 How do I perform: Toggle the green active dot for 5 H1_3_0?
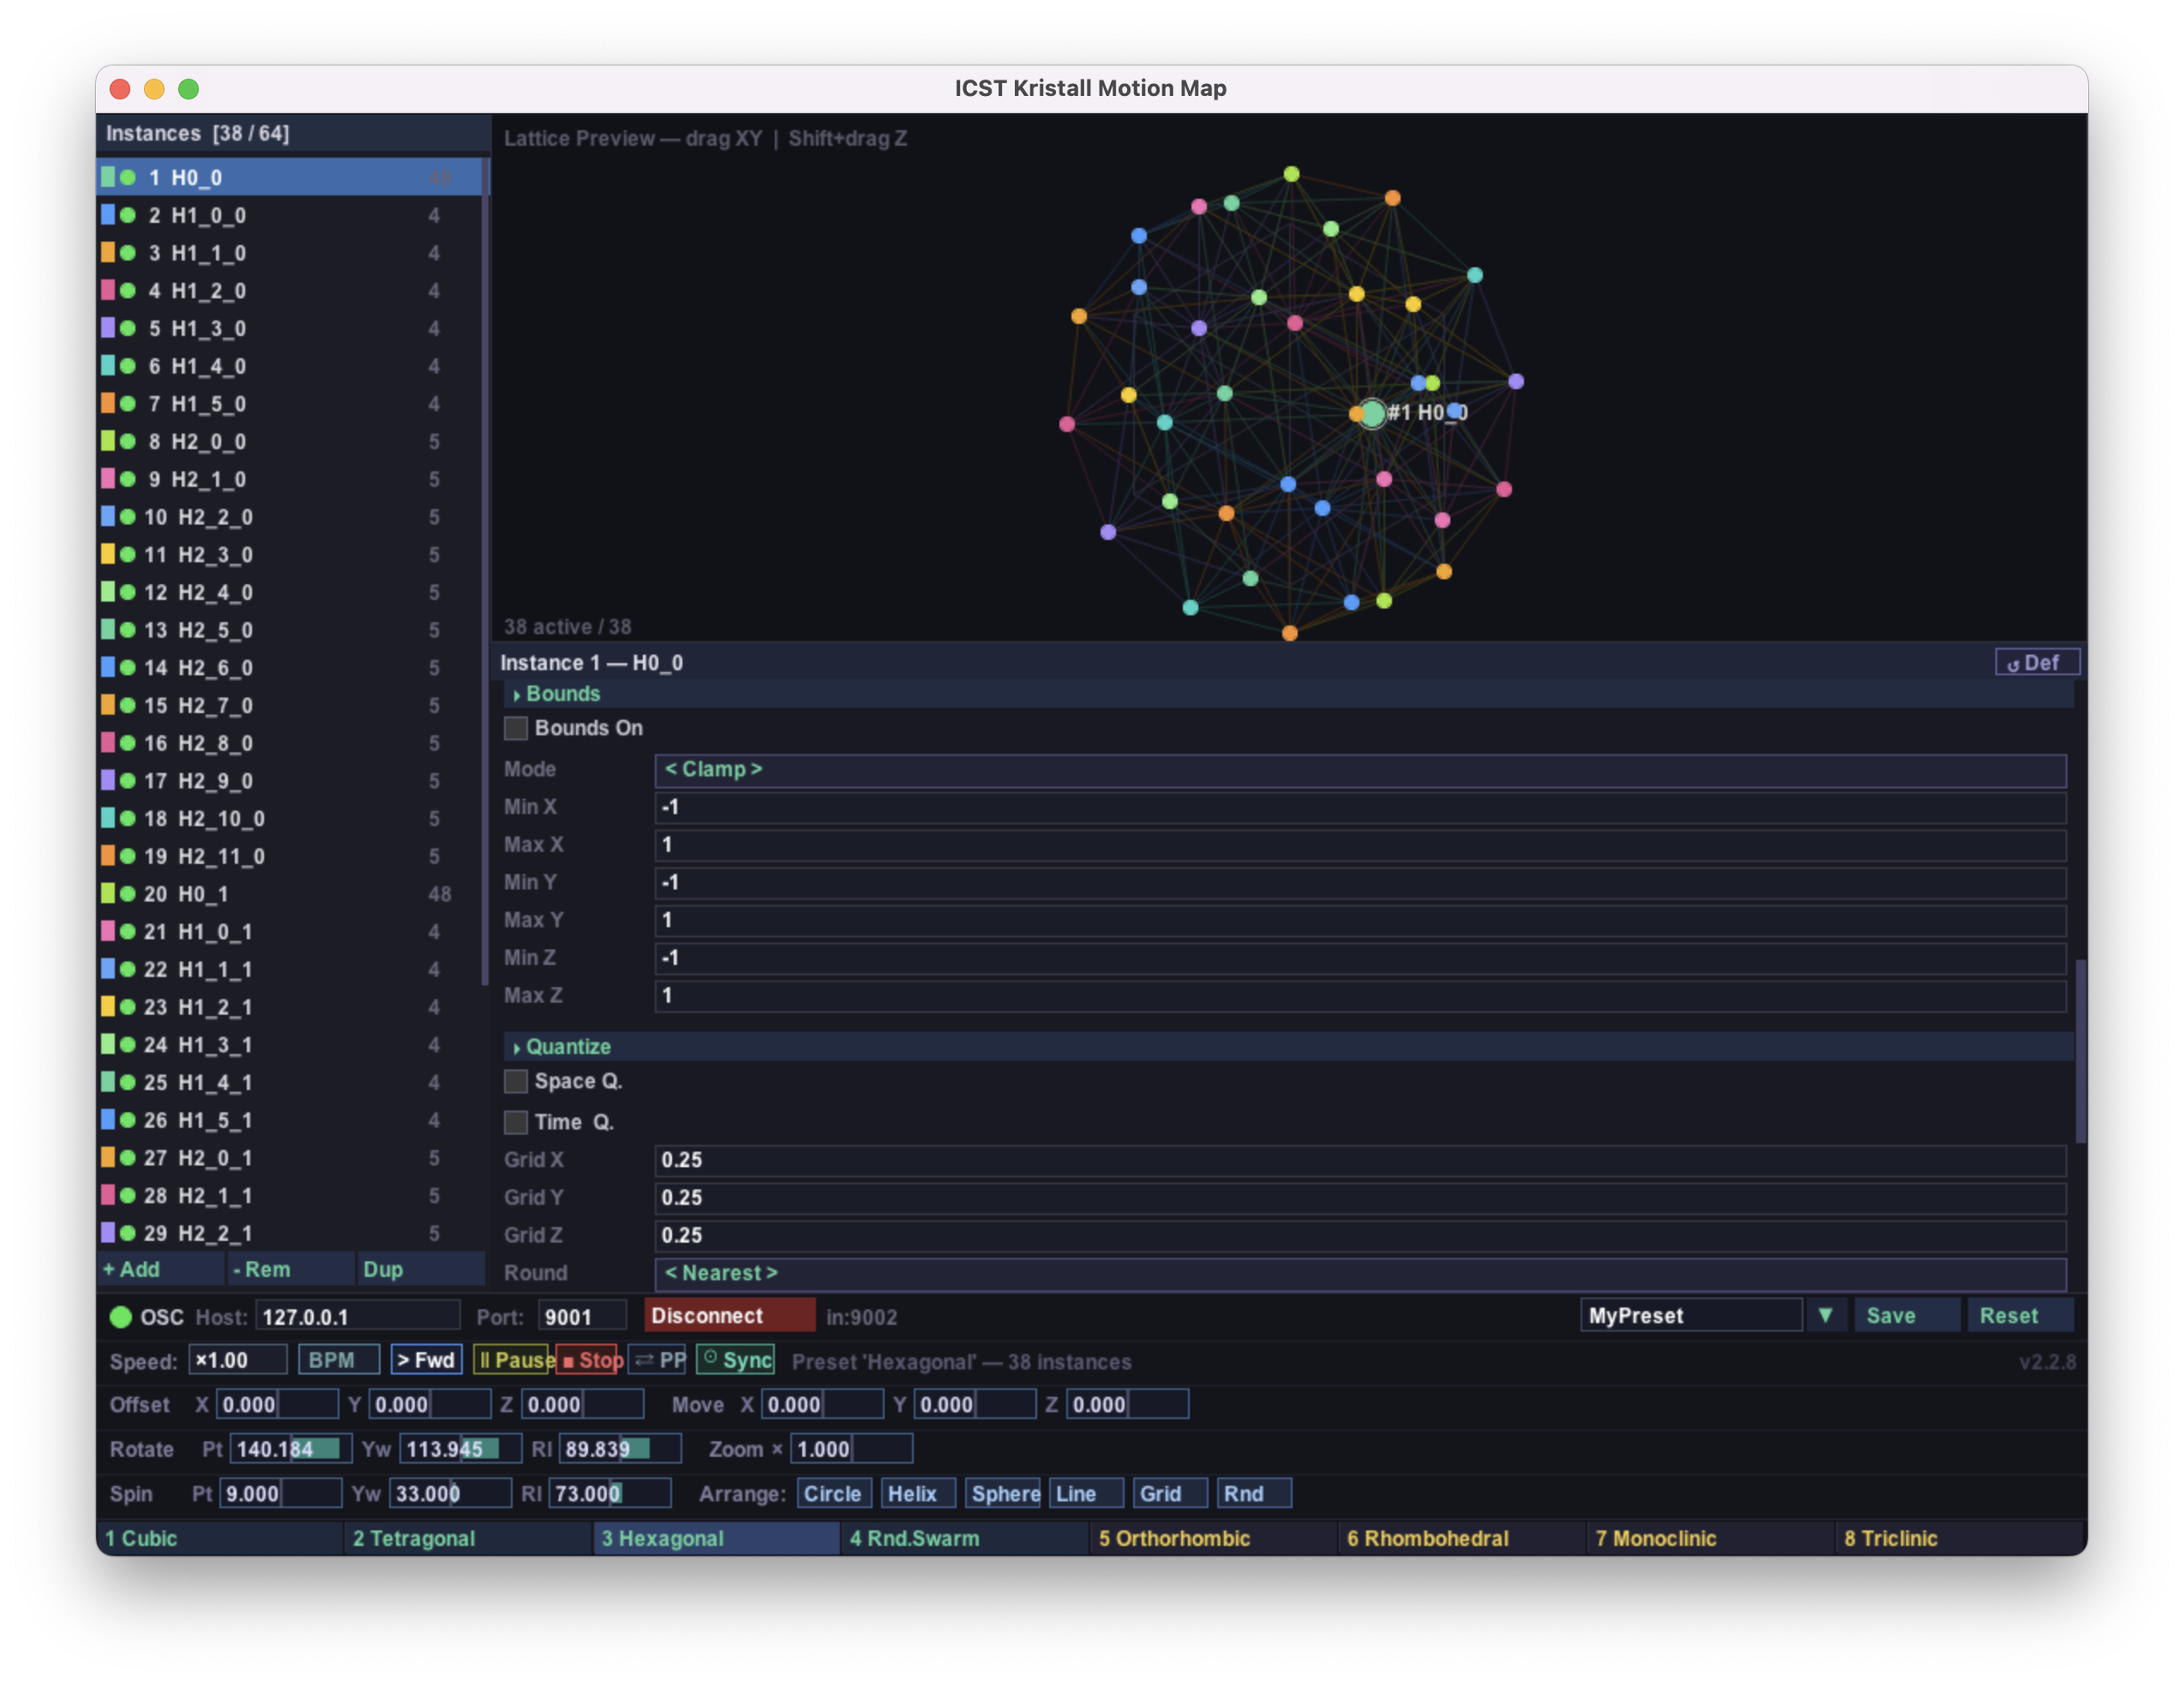[128, 328]
